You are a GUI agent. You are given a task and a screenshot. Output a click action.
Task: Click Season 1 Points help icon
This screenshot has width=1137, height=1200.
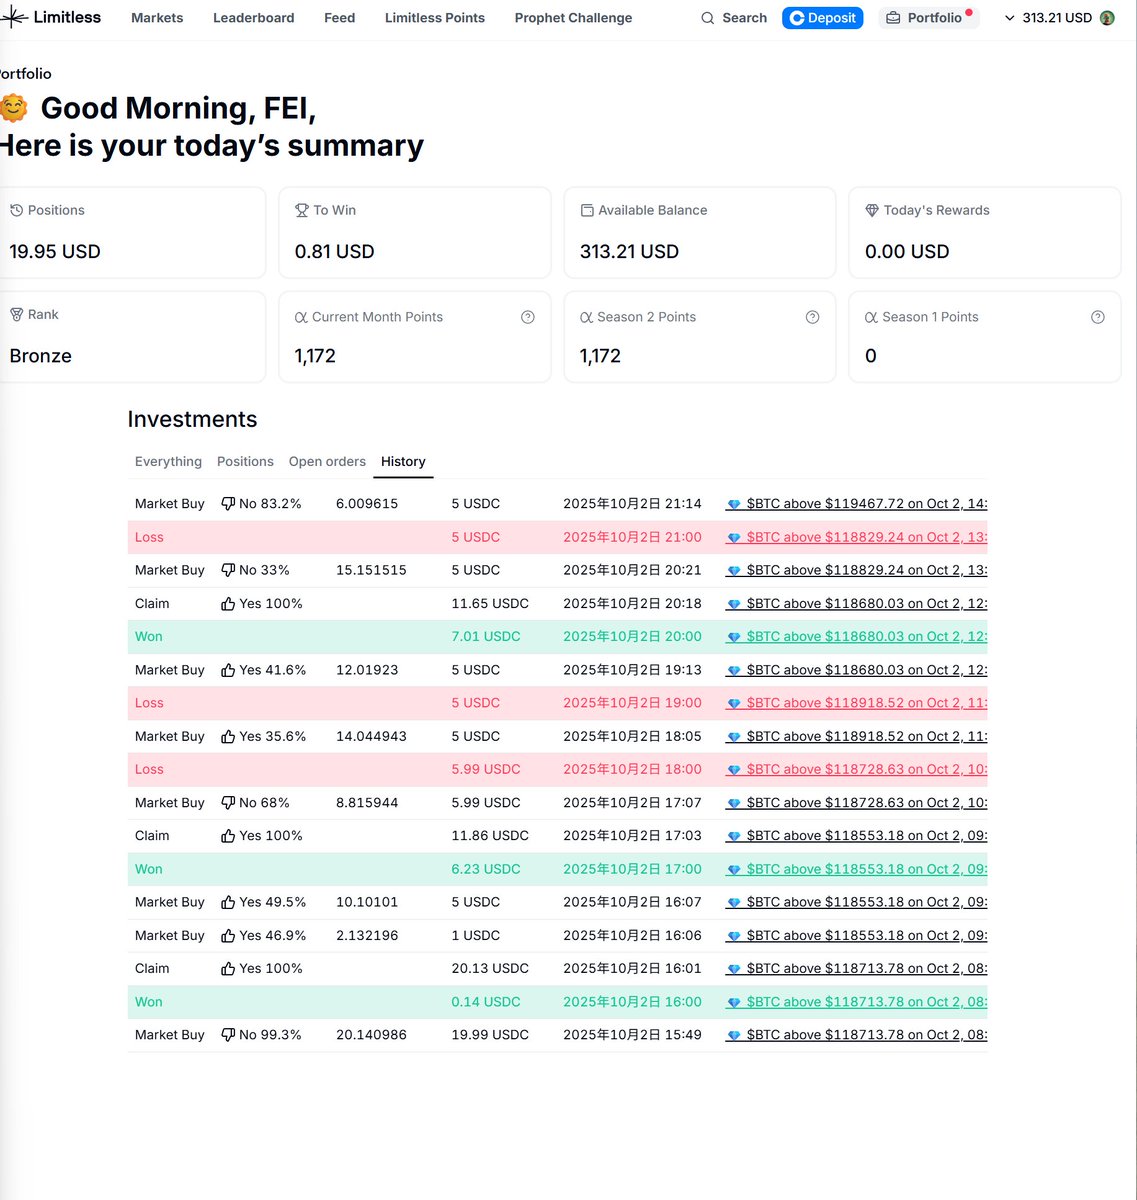pyautogui.click(x=1098, y=317)
